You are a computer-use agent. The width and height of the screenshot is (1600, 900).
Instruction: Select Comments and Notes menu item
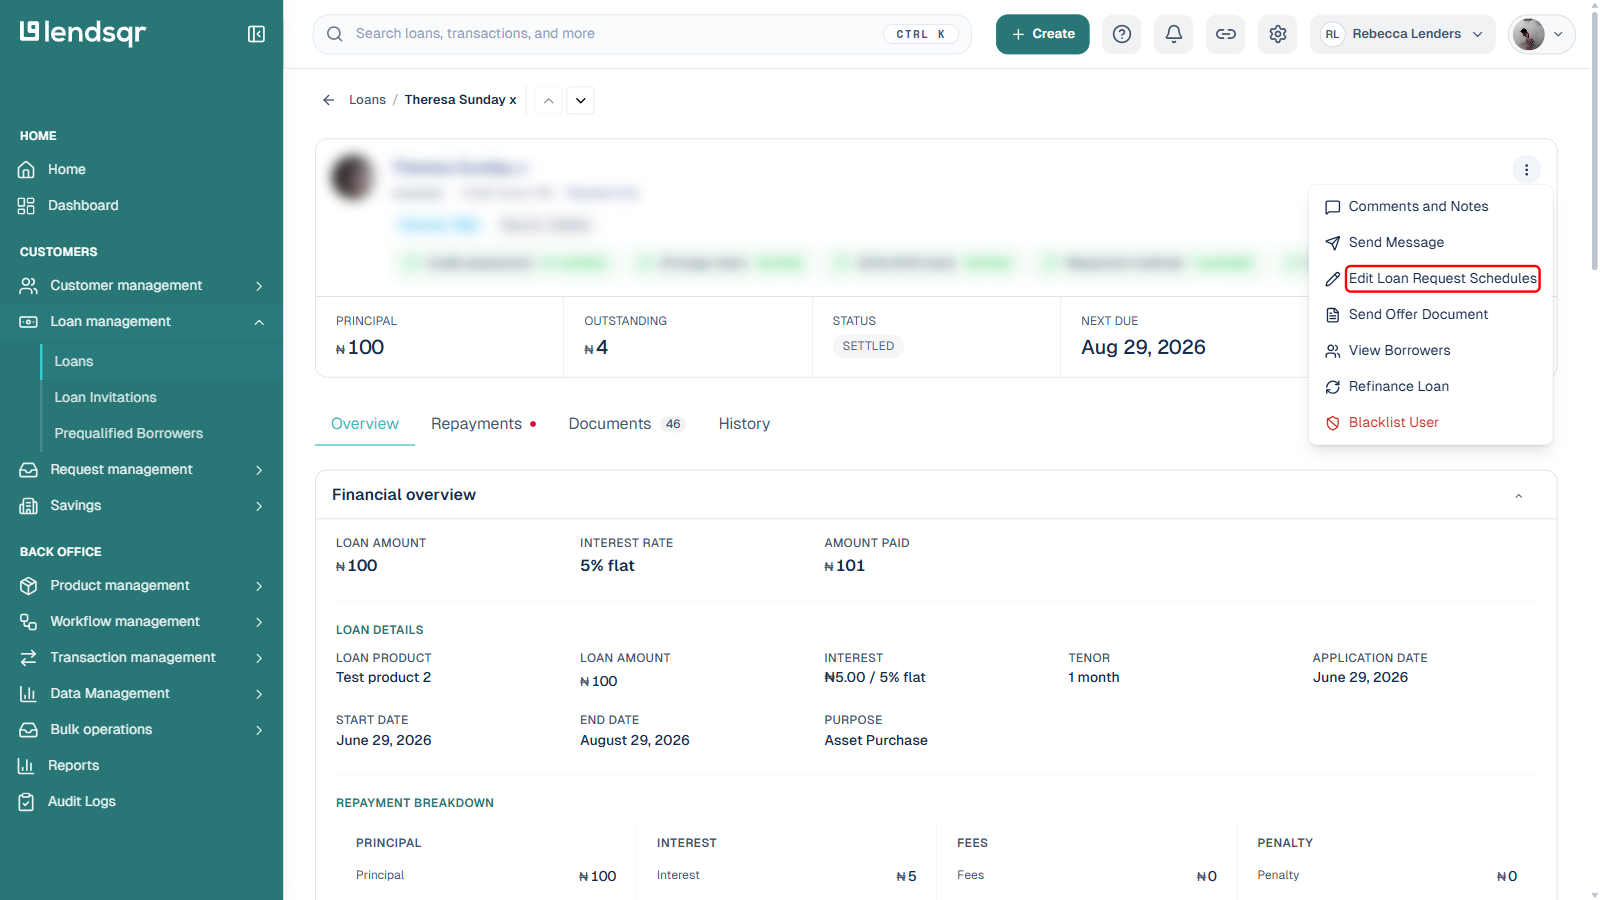tap(1430, 206)
